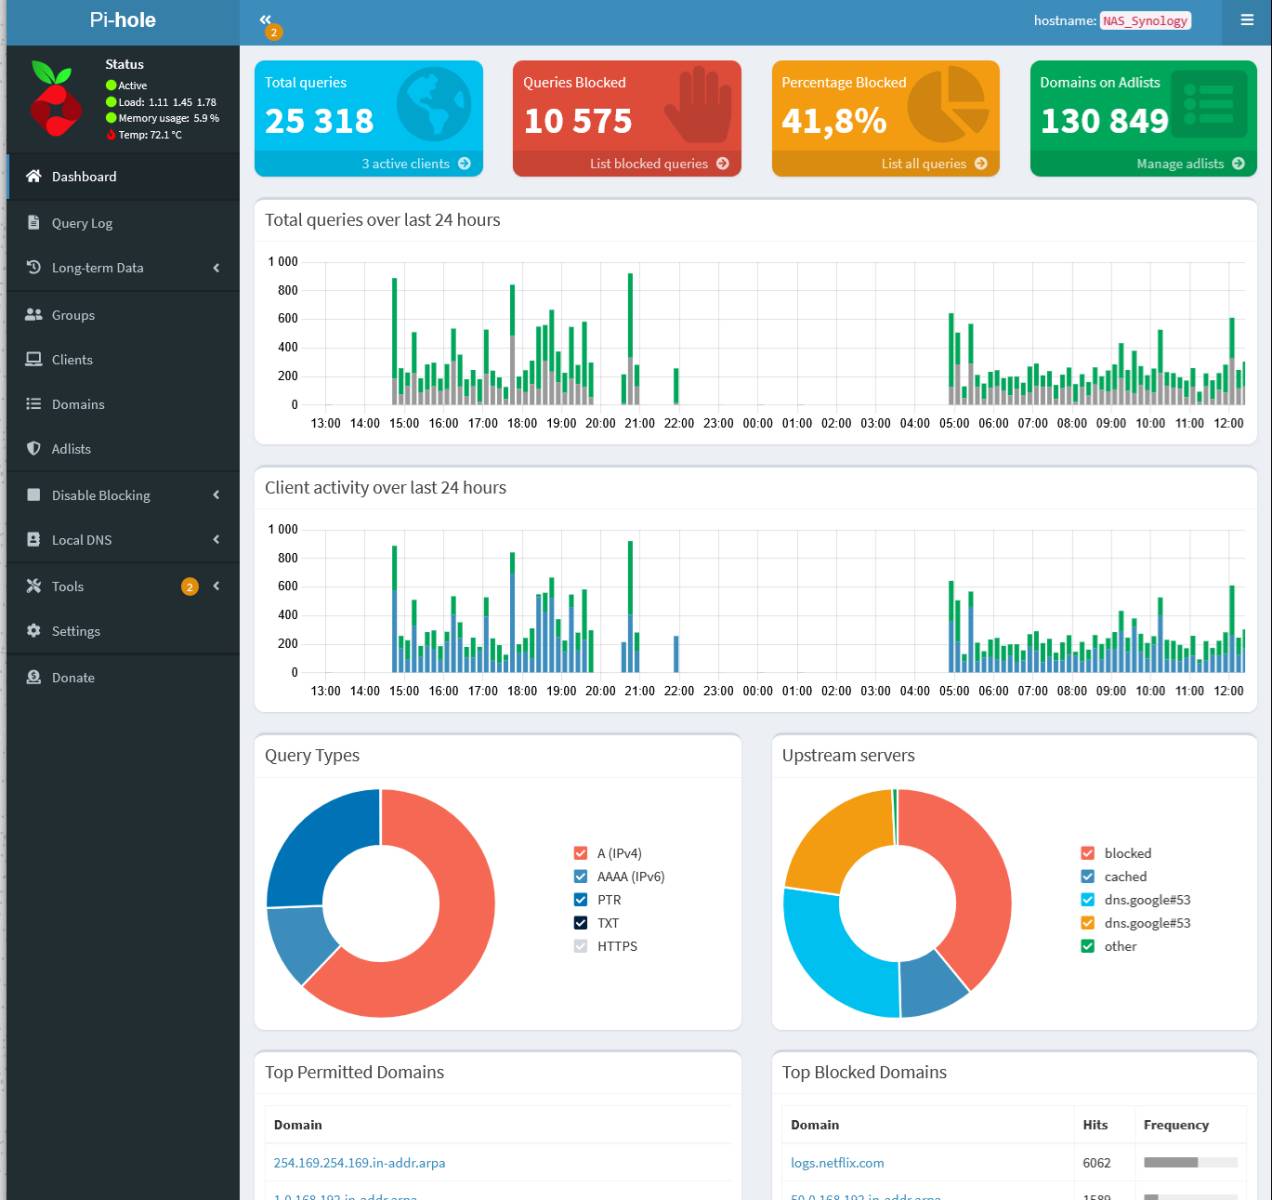Click arrow icon beside 'List blocked queries'
The image size is (1272, 1200).
point(722,163)
